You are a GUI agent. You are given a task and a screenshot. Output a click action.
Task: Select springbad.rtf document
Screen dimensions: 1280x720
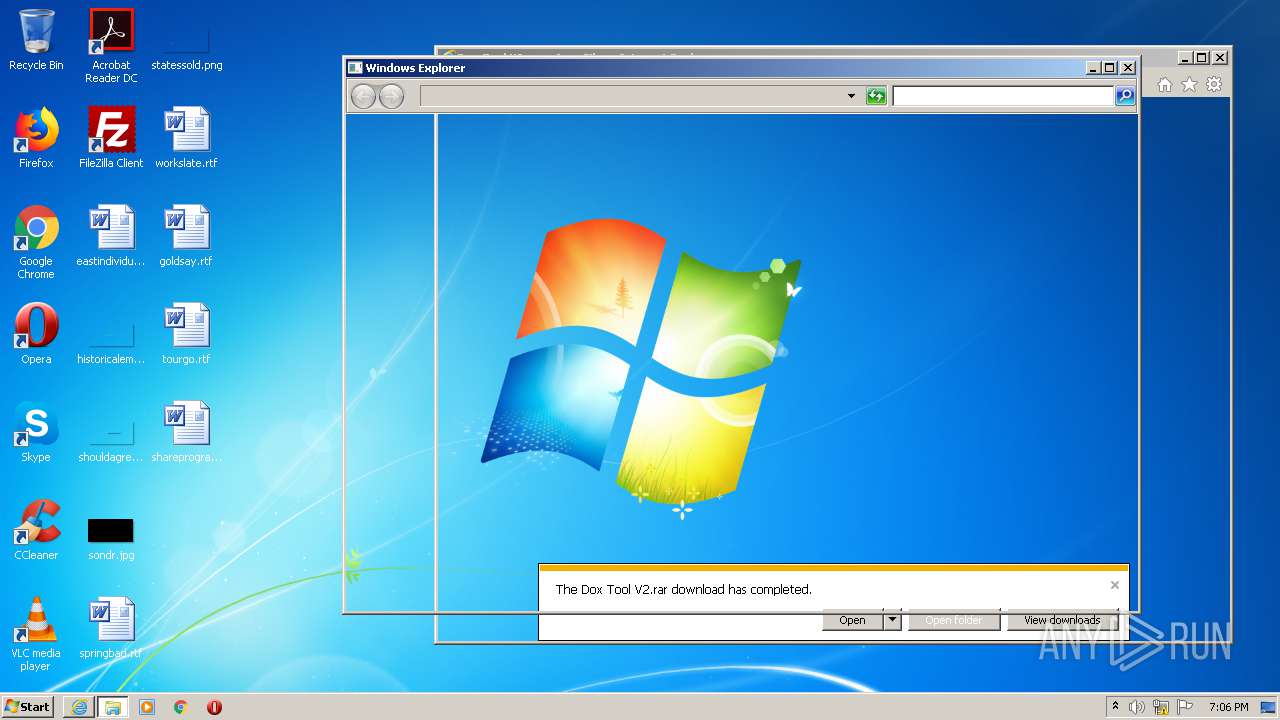(111, 628)
